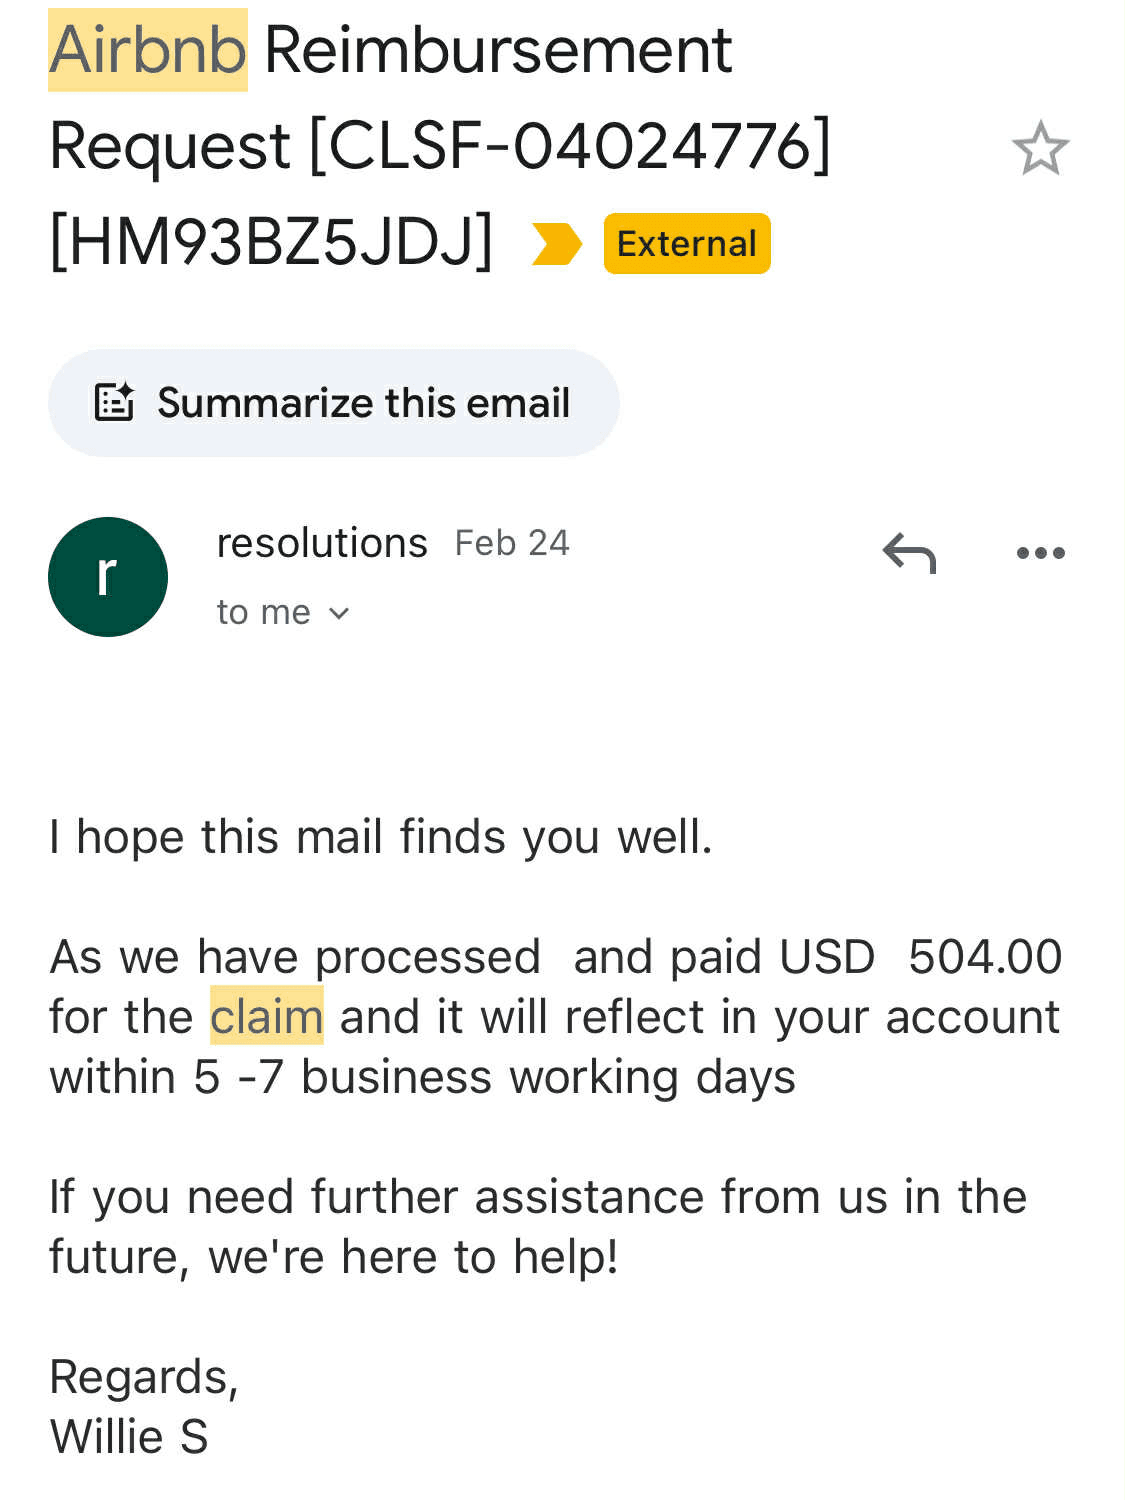Click the greeting line about mail finding you well
Viewport: 1125px width, 1500px height.
(380, 836)
